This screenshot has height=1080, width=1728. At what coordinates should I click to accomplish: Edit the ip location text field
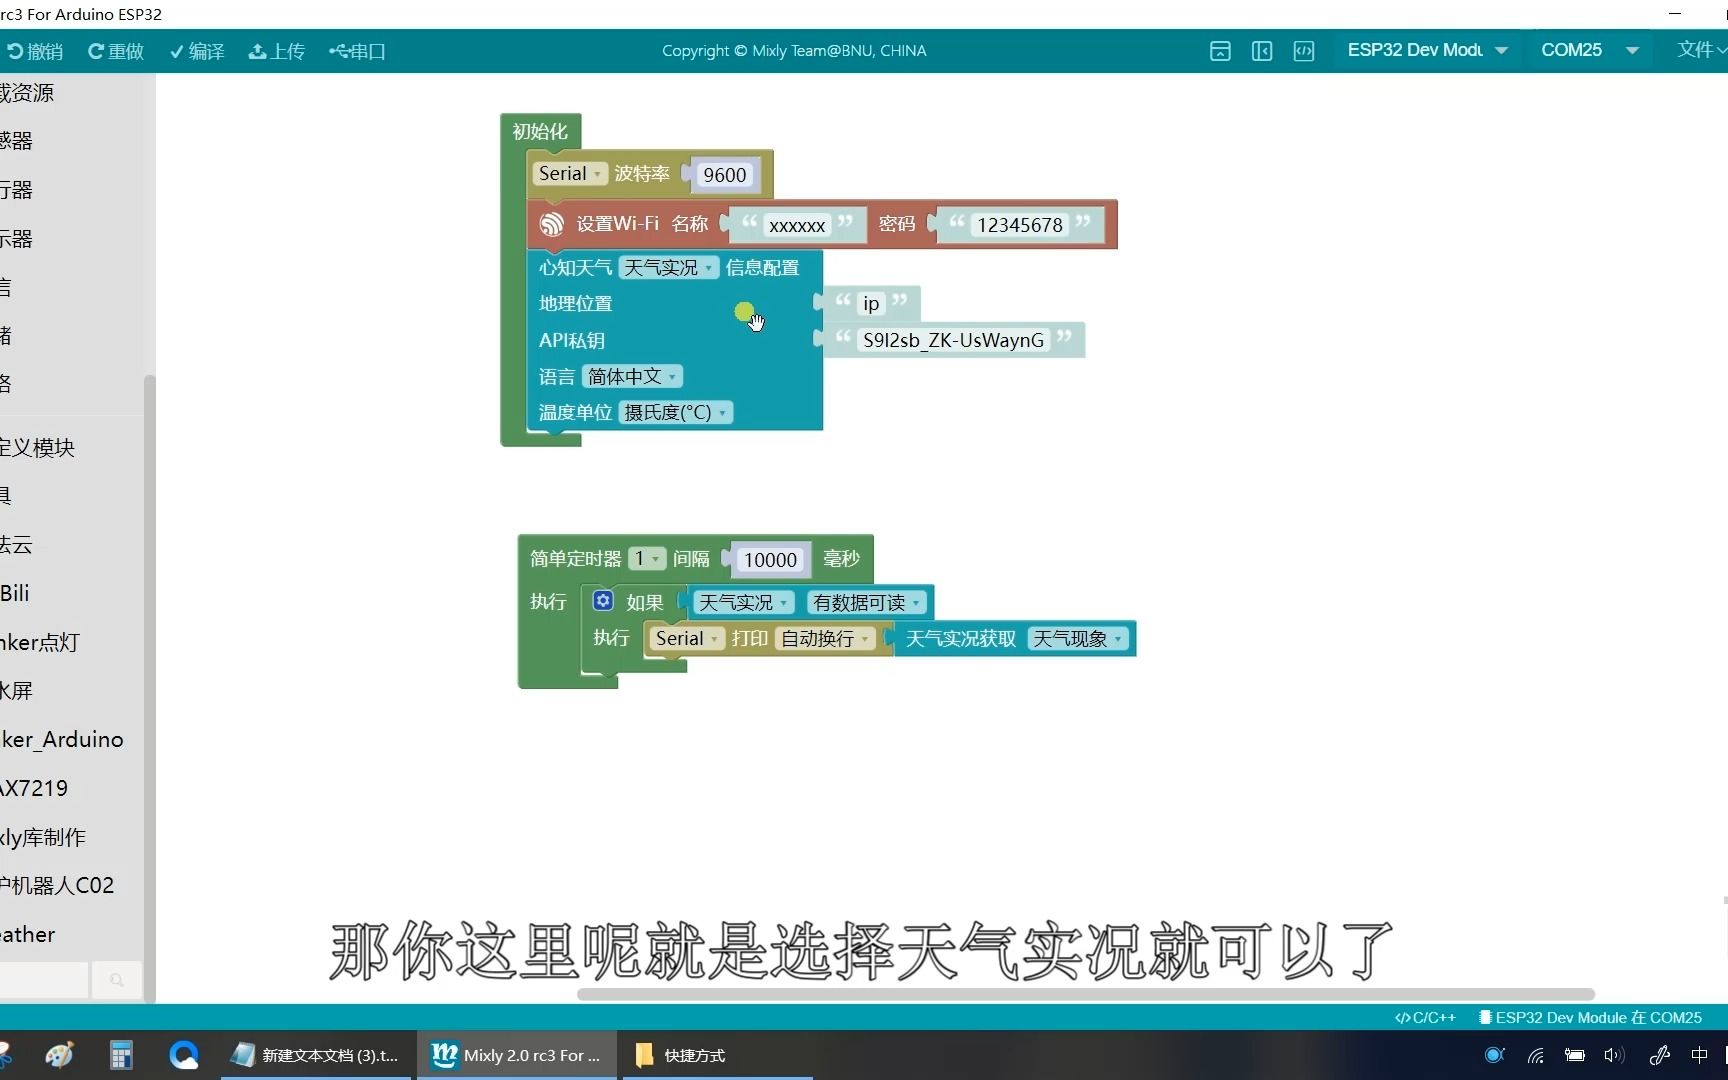coord(871,303)
